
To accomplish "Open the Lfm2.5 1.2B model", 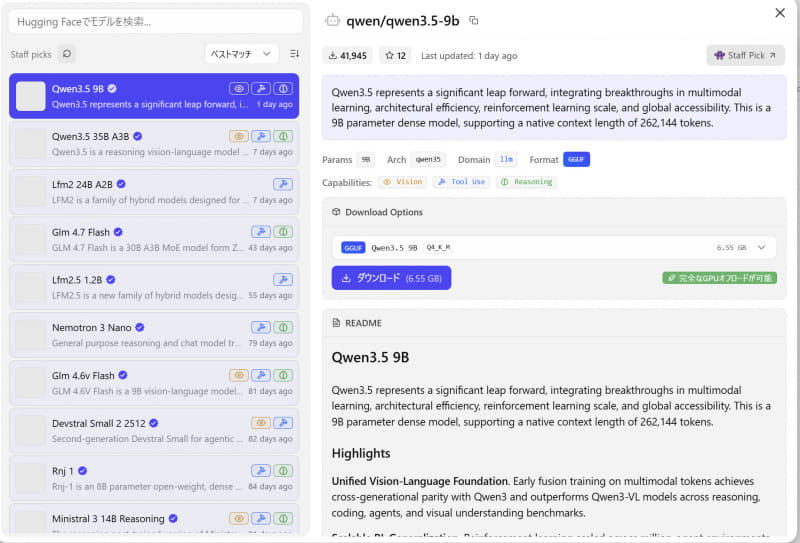I will [x=154, y=287].
